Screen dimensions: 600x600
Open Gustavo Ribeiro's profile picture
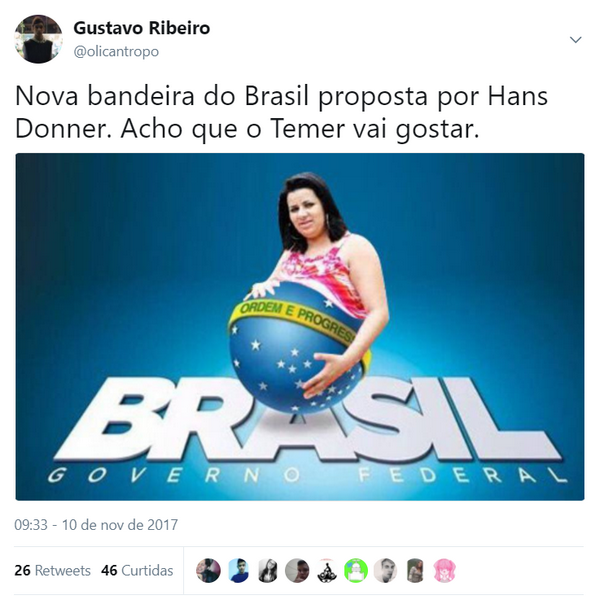(38, 39)
